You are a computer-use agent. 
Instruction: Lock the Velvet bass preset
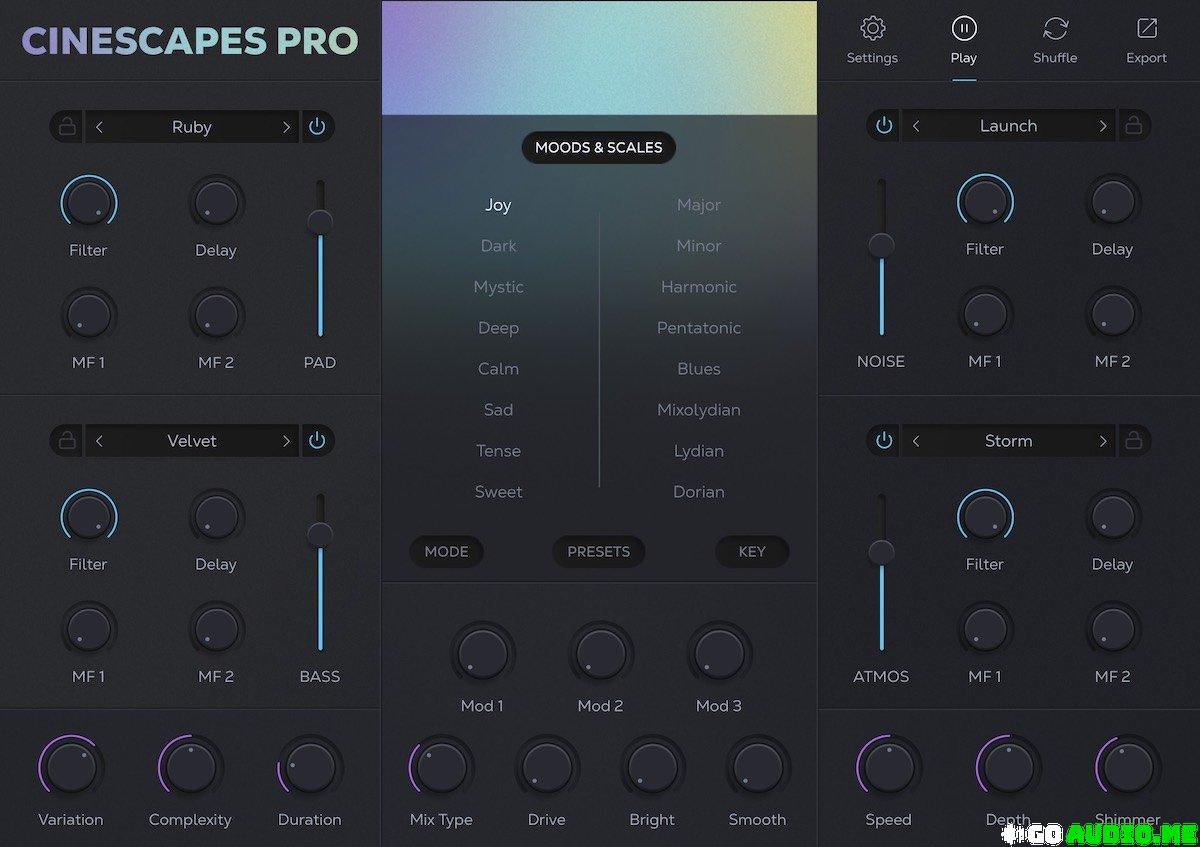click(x=67, y=441)
